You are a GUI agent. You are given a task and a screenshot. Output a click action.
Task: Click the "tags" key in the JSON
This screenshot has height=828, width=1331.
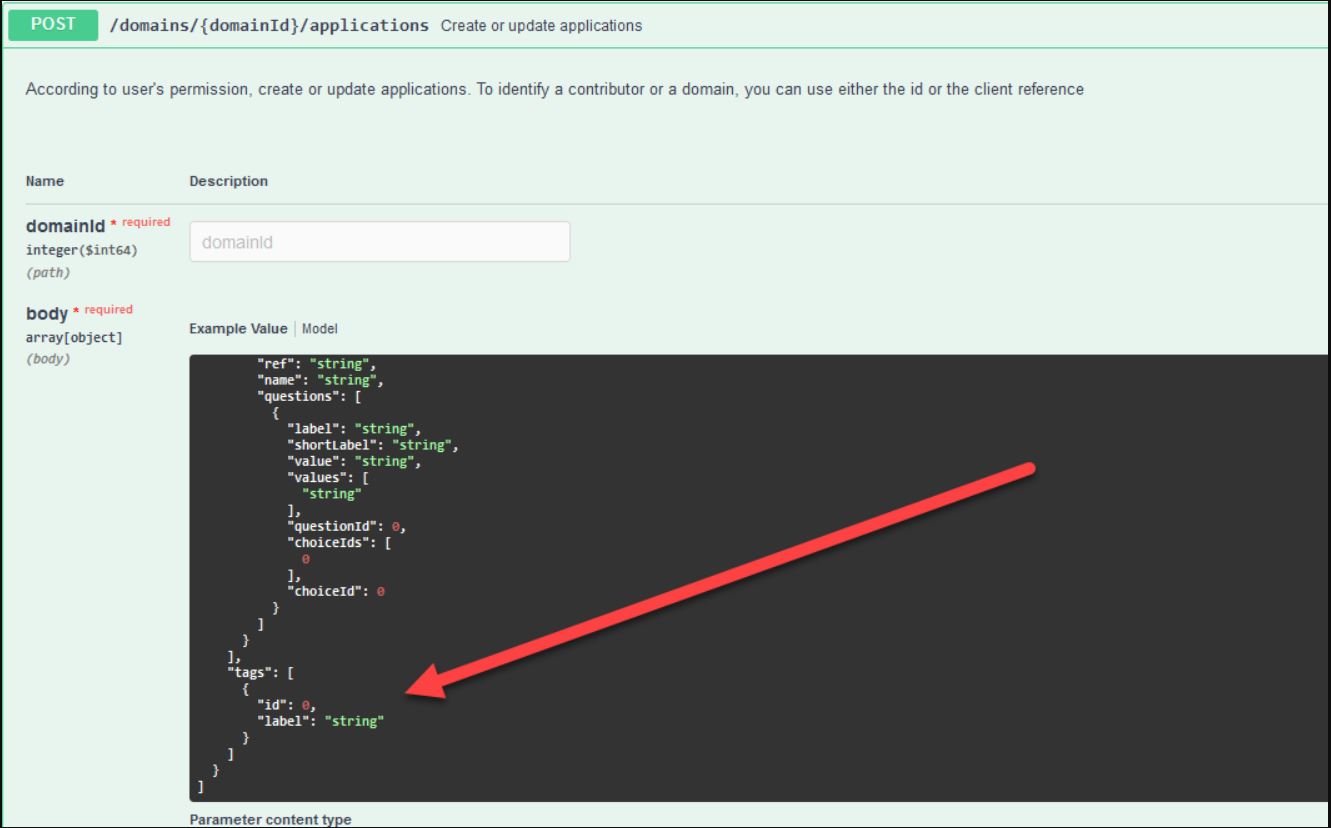tap(251, 672)
